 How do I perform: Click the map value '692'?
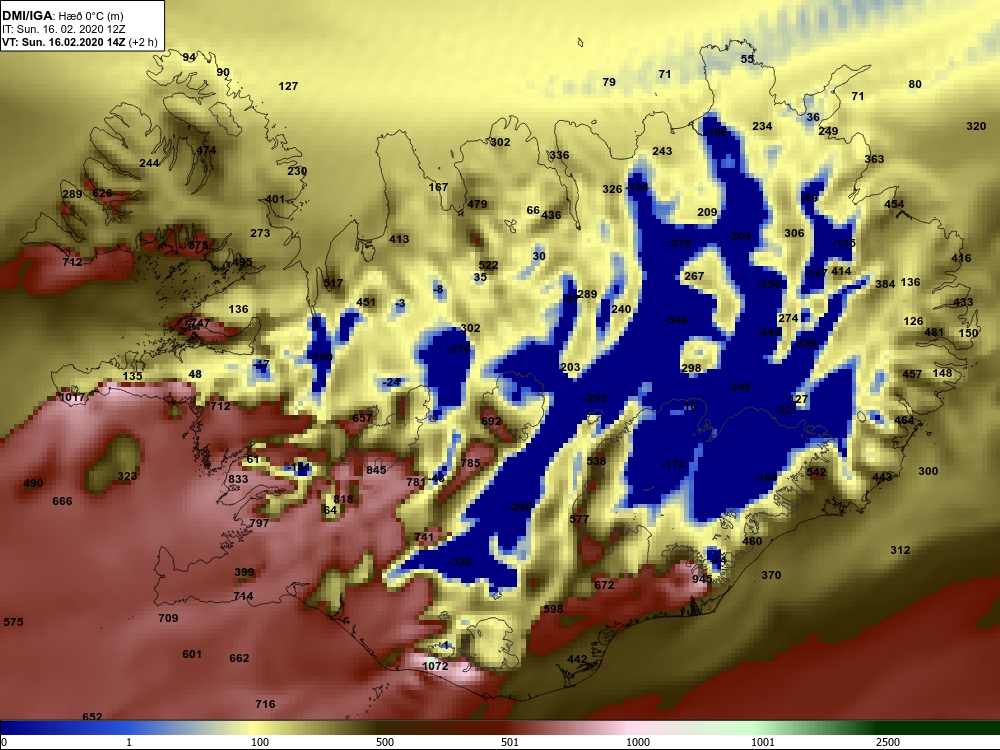click(491, 422)
